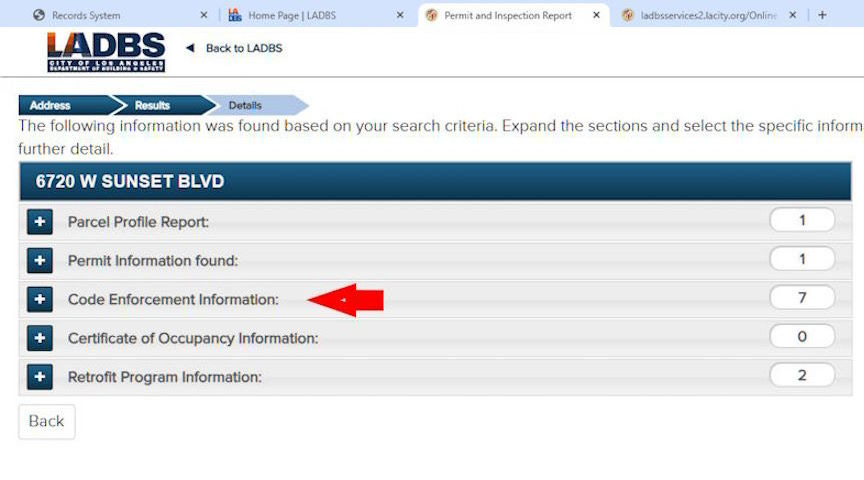Expand the Parcel Profile Report section
Screen dimensions: 864x480
coord(40,222)
